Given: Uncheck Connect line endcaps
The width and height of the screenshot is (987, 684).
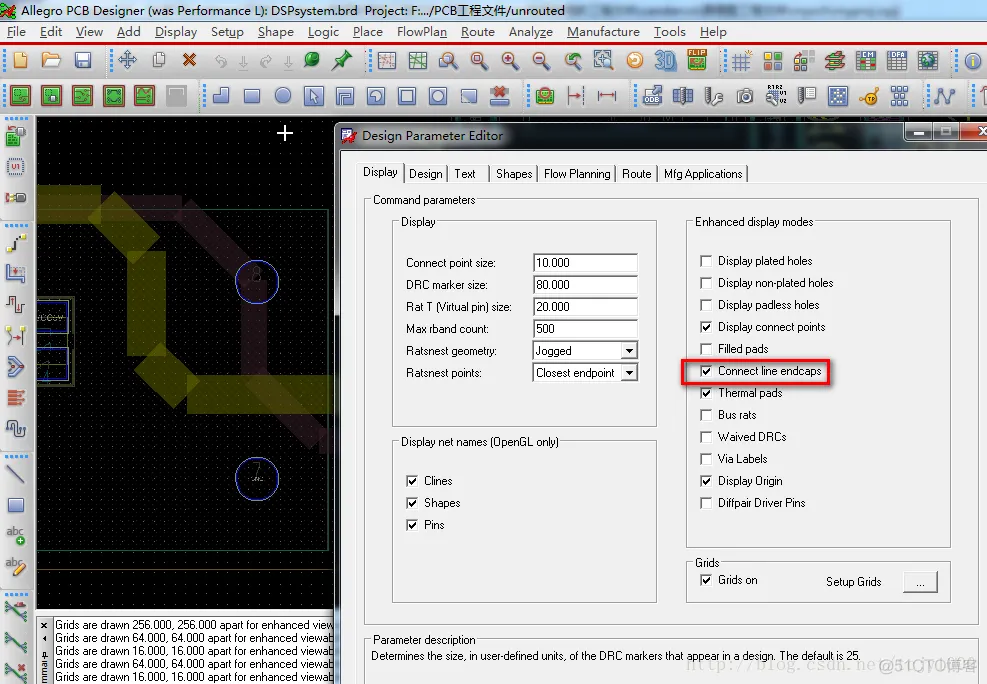Looking at the screenshot, I should pos(706,371).
